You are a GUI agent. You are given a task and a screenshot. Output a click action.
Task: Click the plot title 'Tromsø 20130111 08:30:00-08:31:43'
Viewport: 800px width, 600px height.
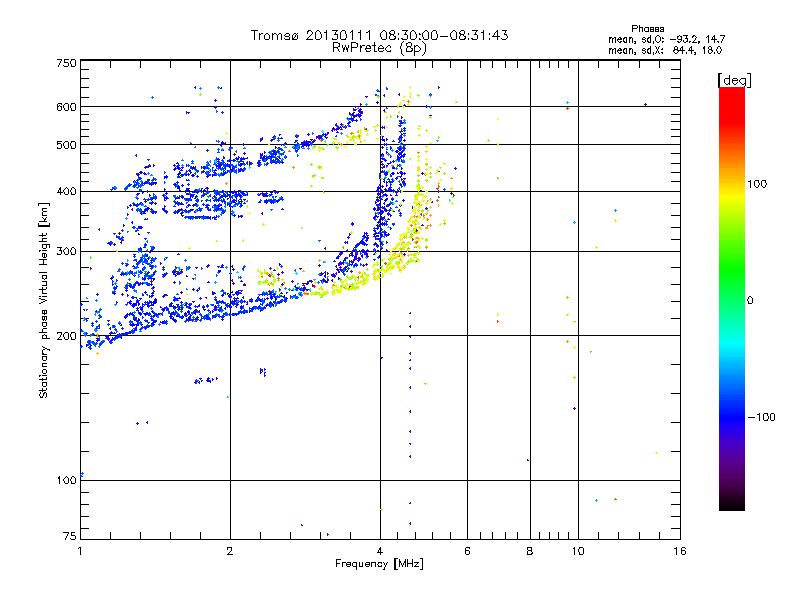pyautogui.click(x=379, y=35)
